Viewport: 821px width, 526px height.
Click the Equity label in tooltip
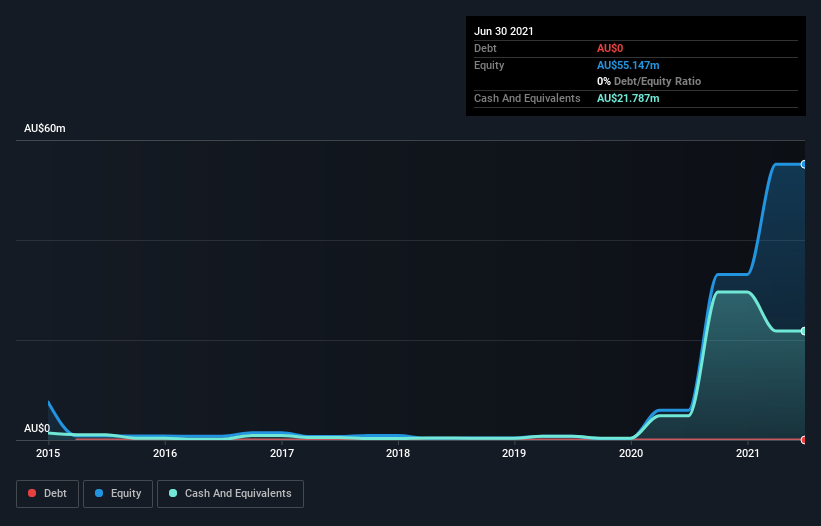click(x=489, y=65)
